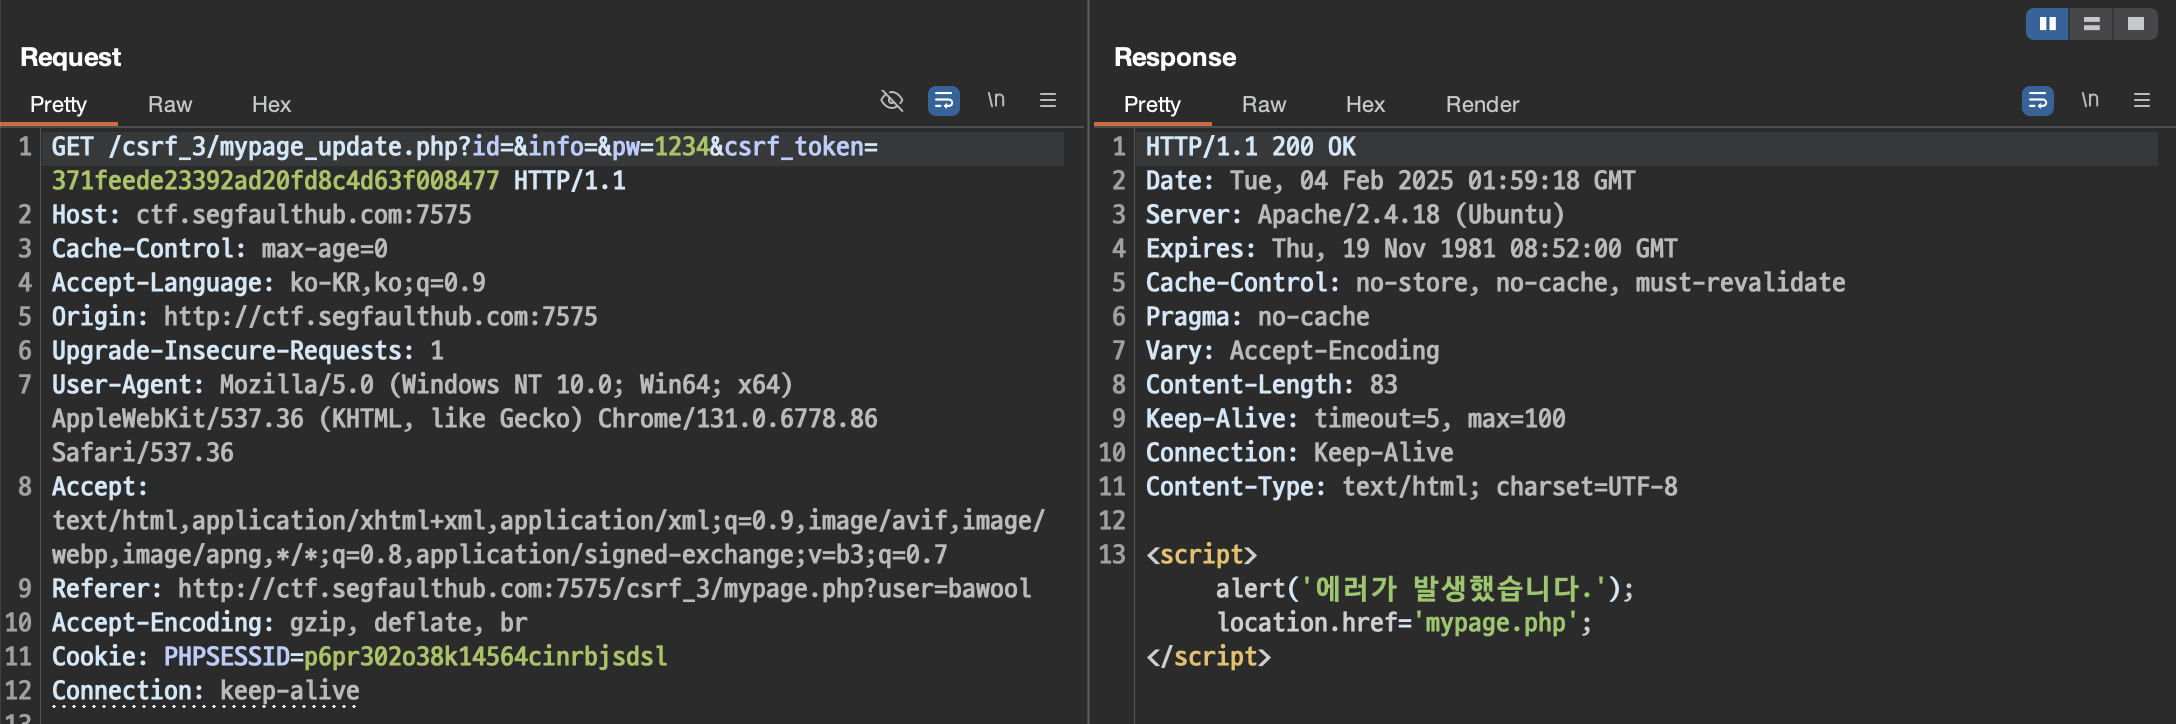Toggle word wrap icon in Response panel
Screen dimensions: 2176x724
pyautogui.click(x=2037, y=101)
